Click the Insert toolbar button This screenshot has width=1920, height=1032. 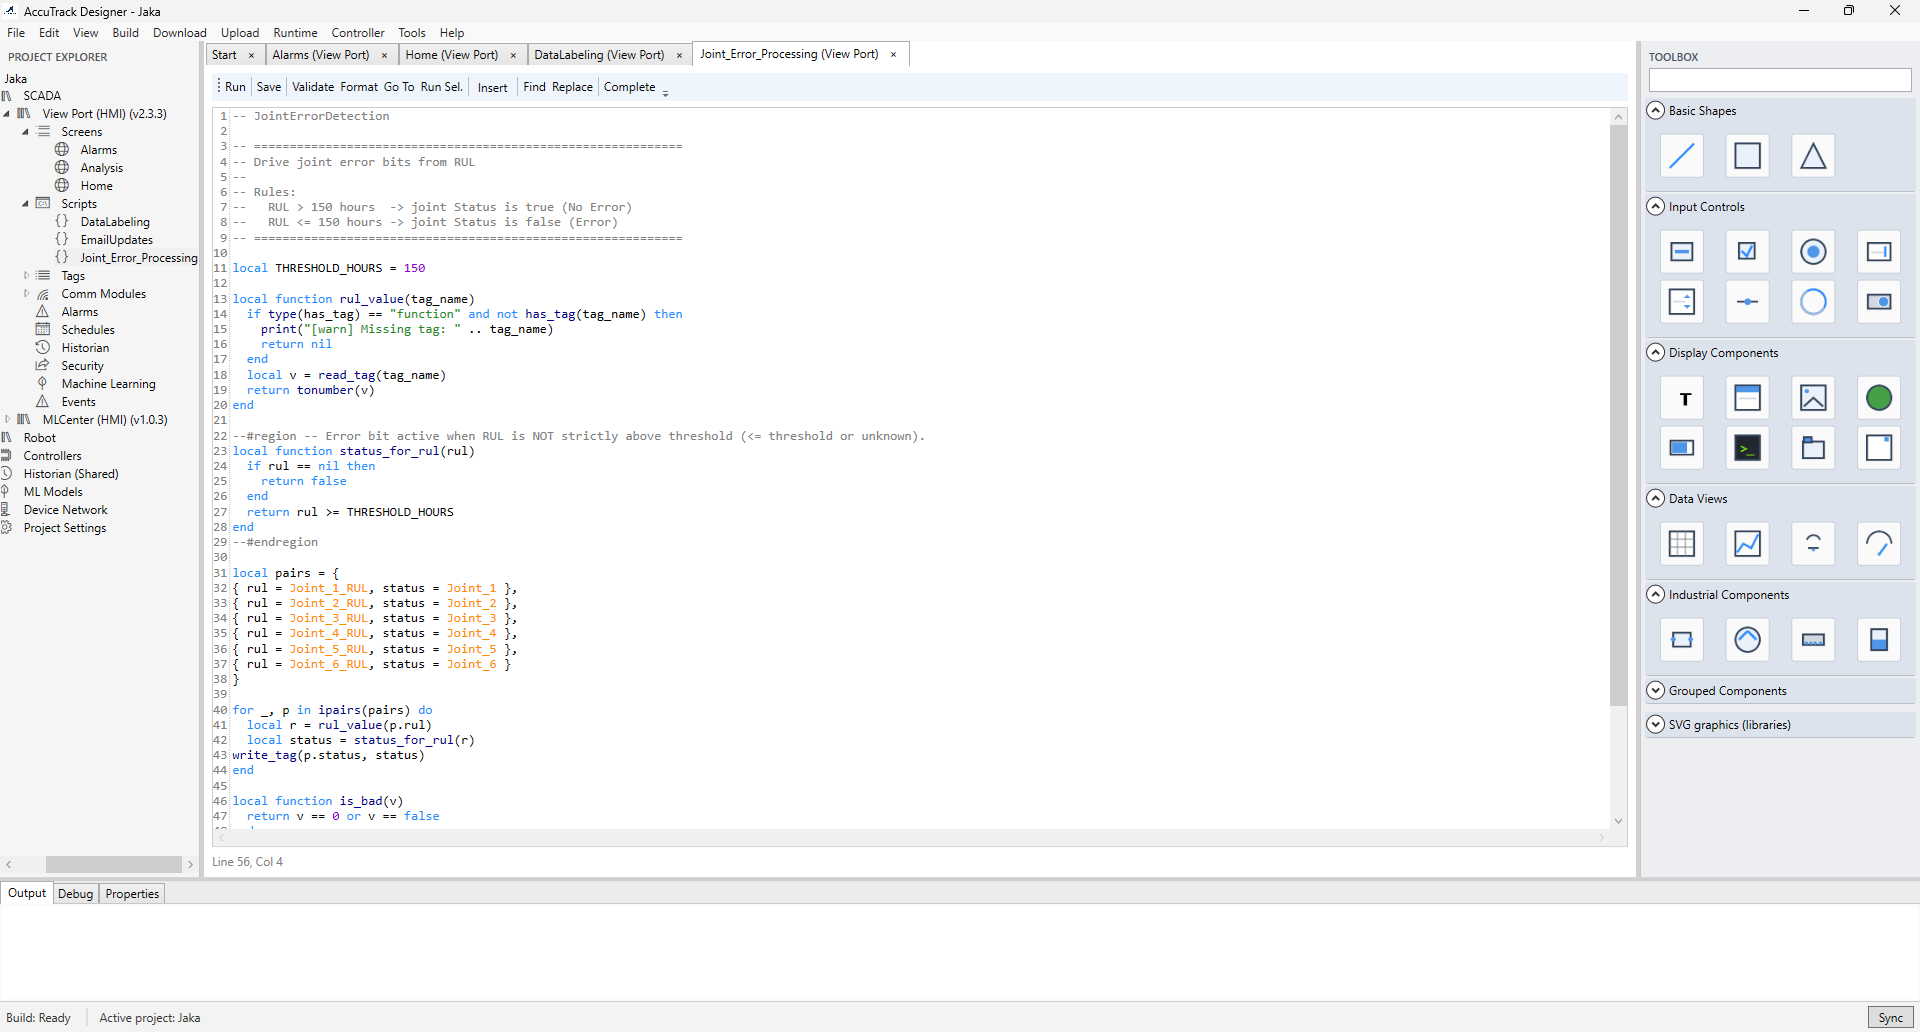click(x=493, y=88)
